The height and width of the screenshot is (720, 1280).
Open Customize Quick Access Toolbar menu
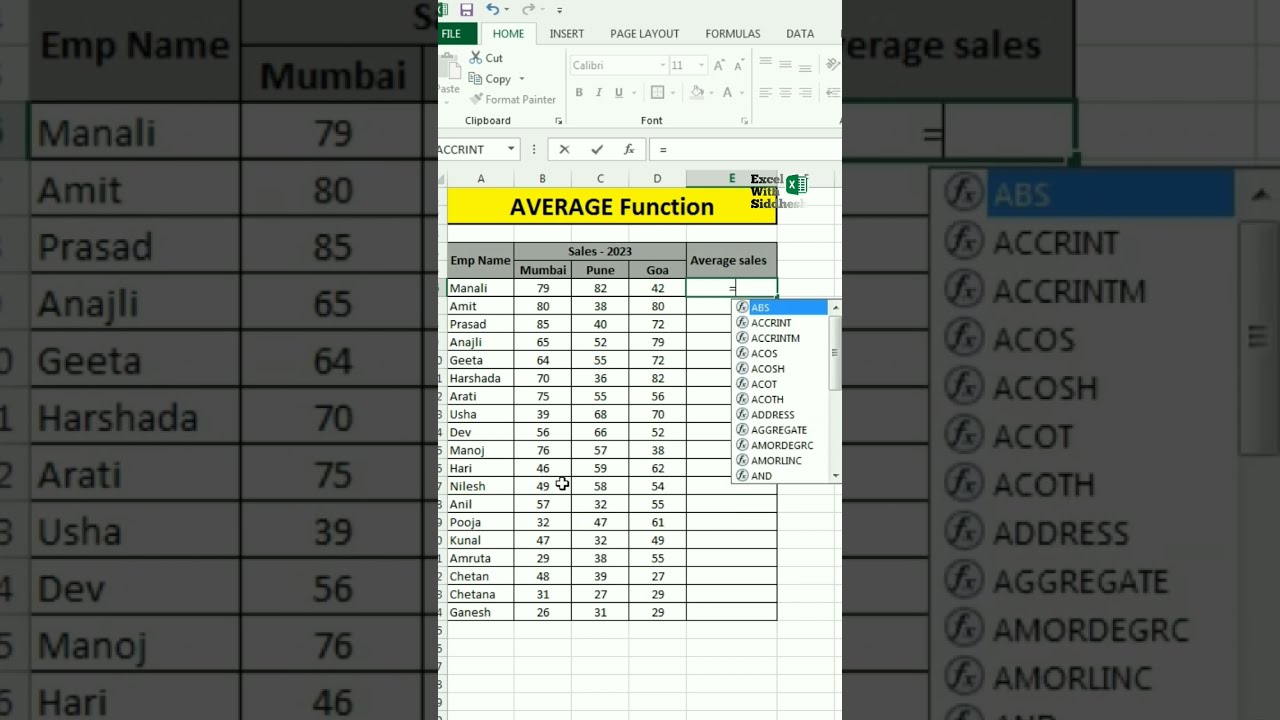point(560,11)
